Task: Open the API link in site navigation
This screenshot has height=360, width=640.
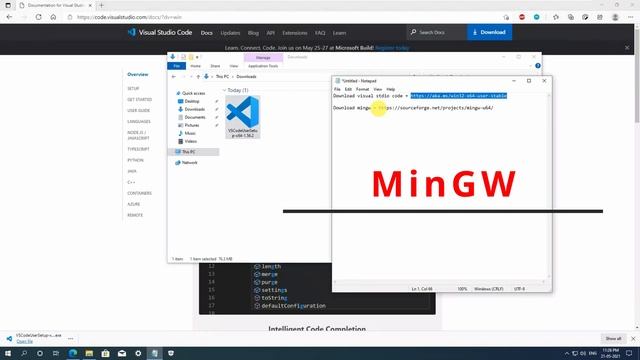Action: tap(270, 33)
